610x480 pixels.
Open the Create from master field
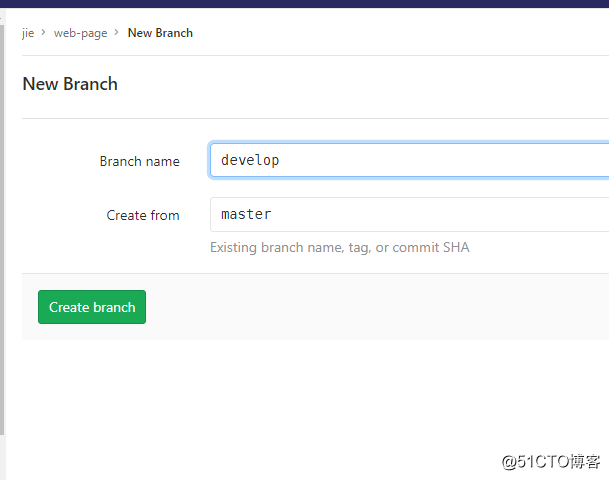pos(410,214)
